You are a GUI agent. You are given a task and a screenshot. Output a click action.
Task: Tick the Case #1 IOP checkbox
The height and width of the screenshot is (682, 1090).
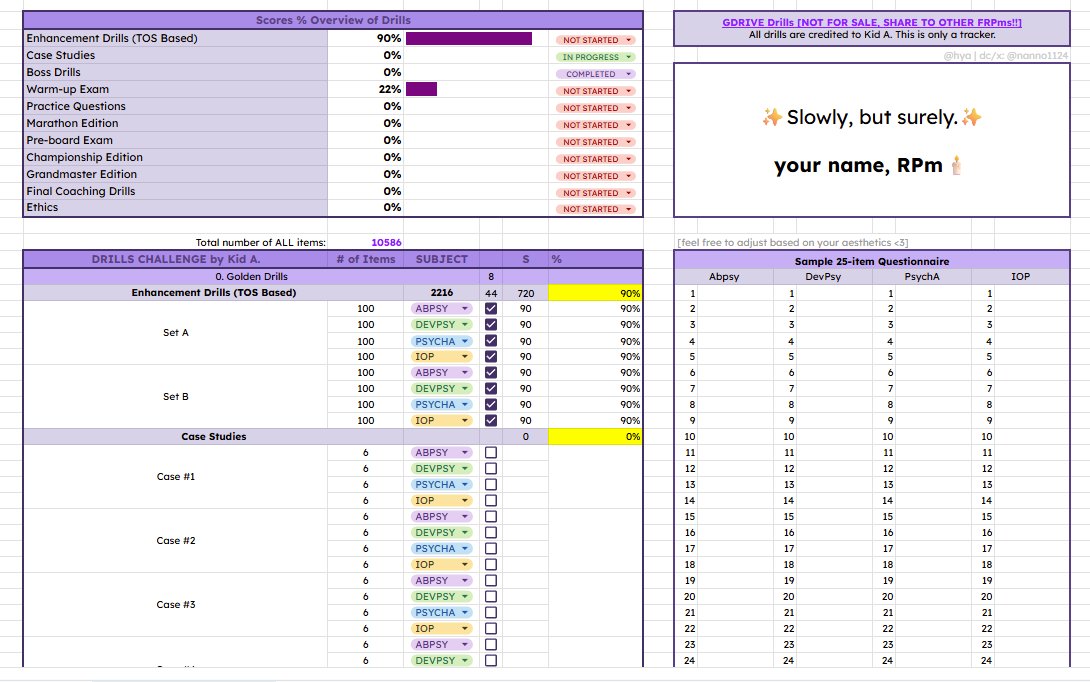[491, 500]
